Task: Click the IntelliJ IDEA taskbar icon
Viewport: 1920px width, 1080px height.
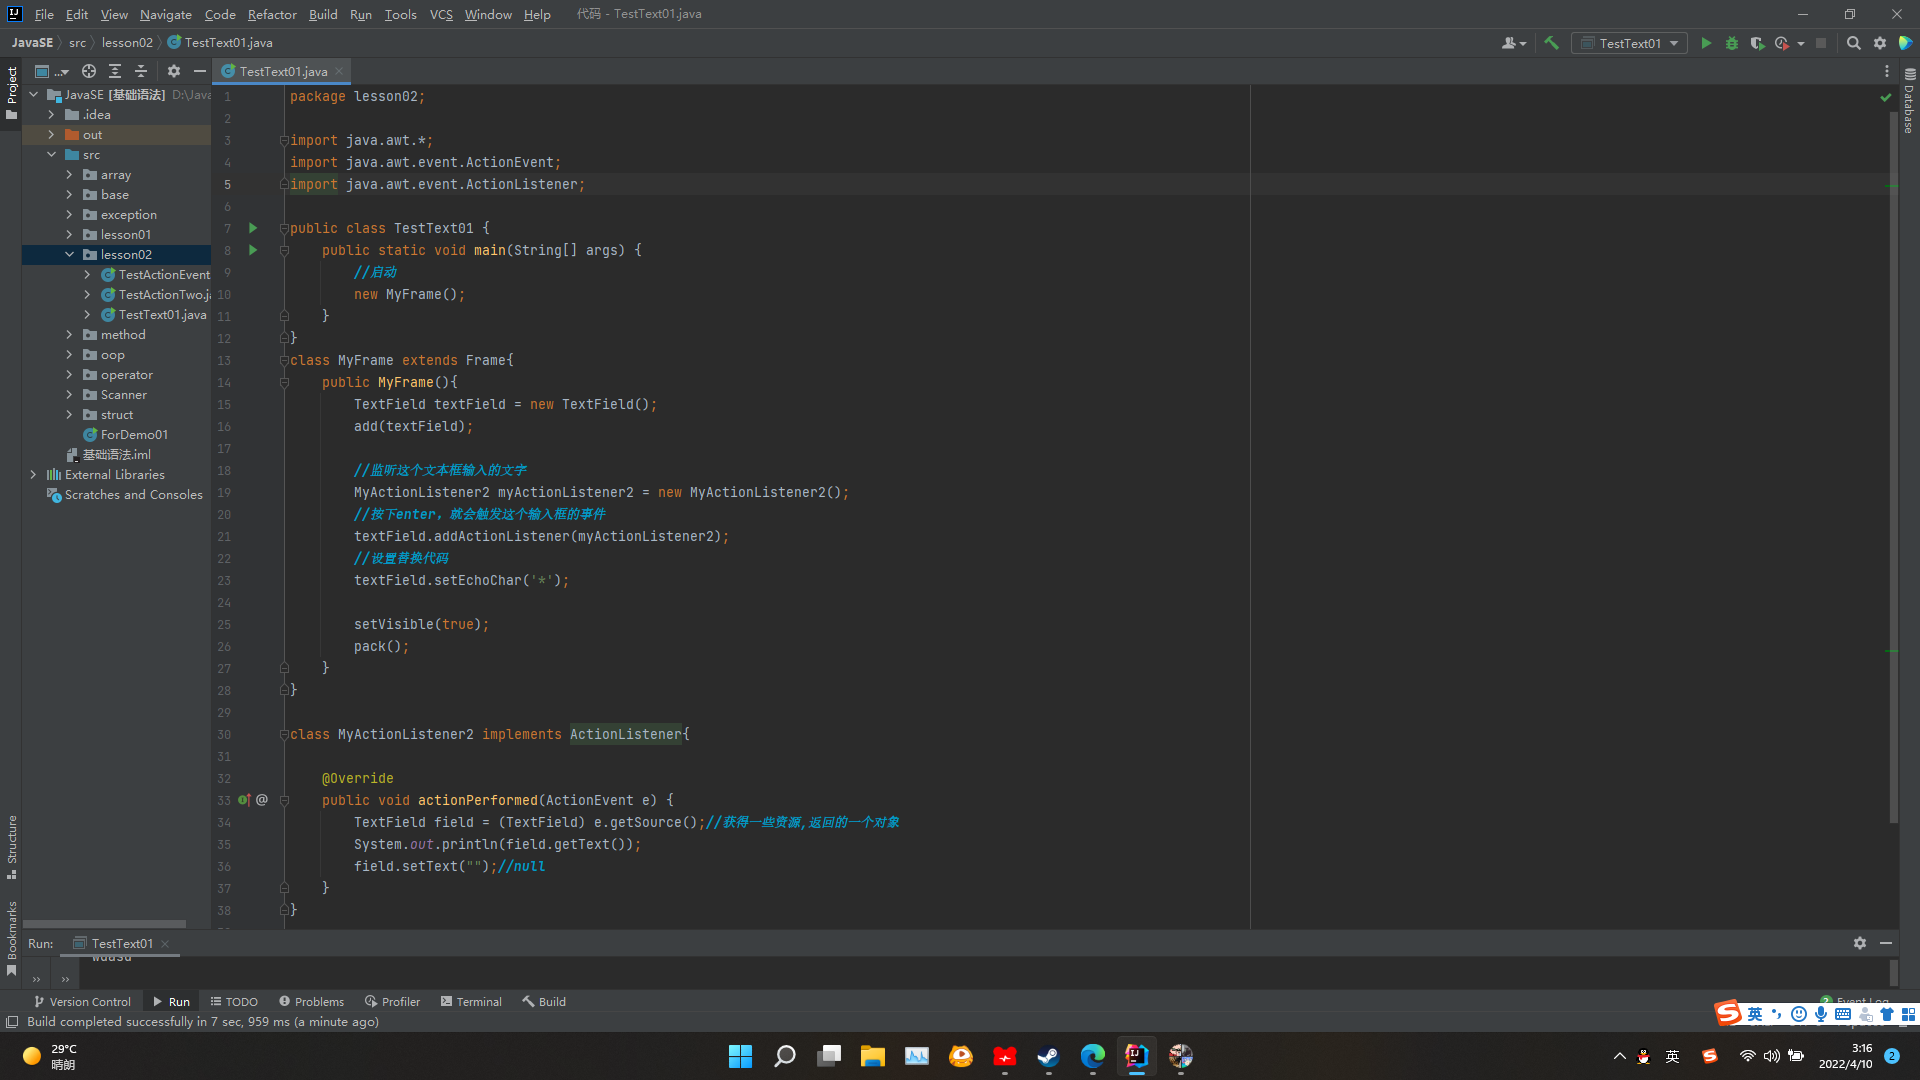Action: (x=1136, y=1056)
